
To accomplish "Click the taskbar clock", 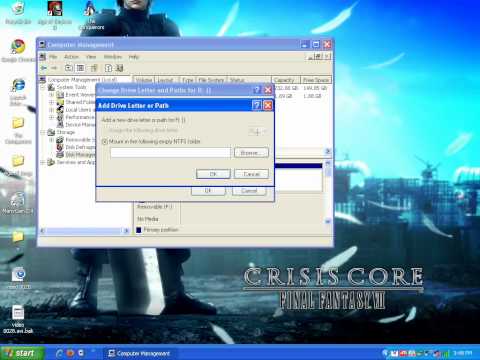I will click(x=462, y=353).
